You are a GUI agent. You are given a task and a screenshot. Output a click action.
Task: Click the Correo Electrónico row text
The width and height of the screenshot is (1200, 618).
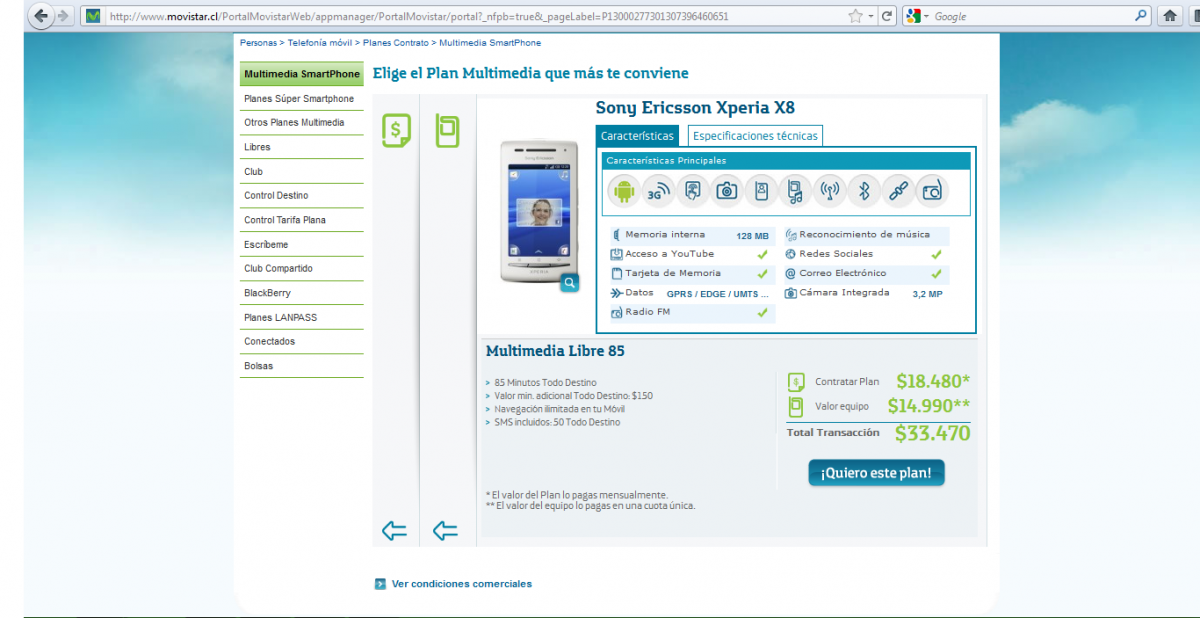point(842,273)
